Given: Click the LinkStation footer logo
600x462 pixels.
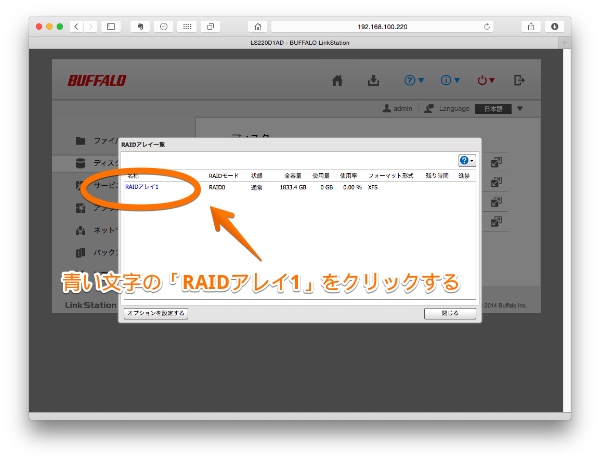Looking at the screenshot, I should coord(91,305).
